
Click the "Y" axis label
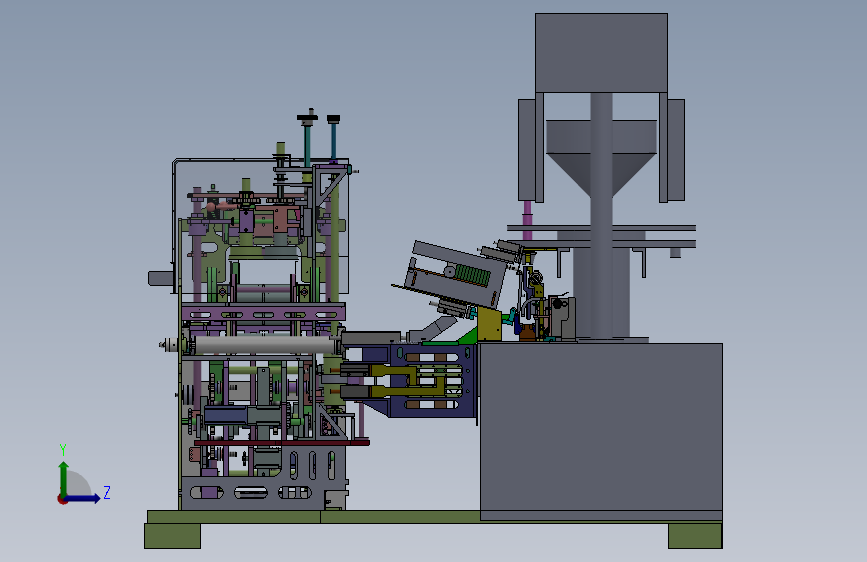click(63, 449)
